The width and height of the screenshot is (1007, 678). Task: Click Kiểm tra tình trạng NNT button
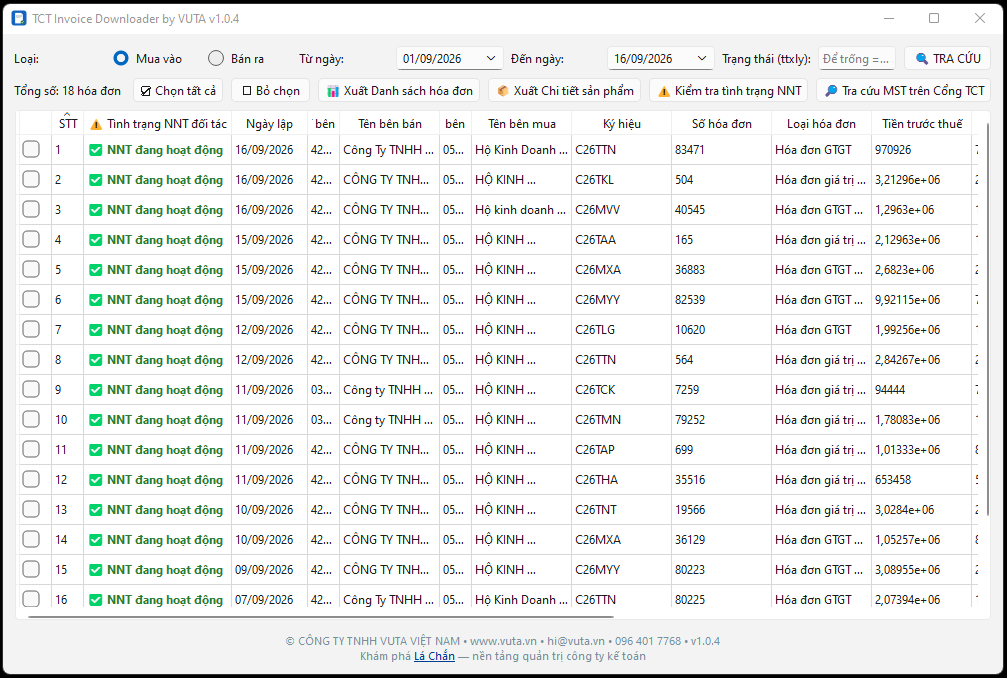[728, 91]
